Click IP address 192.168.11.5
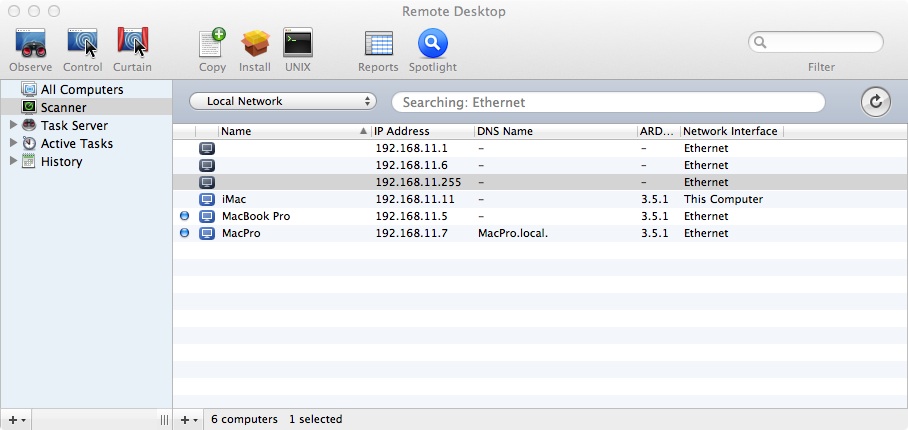 click(x=411, y=216)
